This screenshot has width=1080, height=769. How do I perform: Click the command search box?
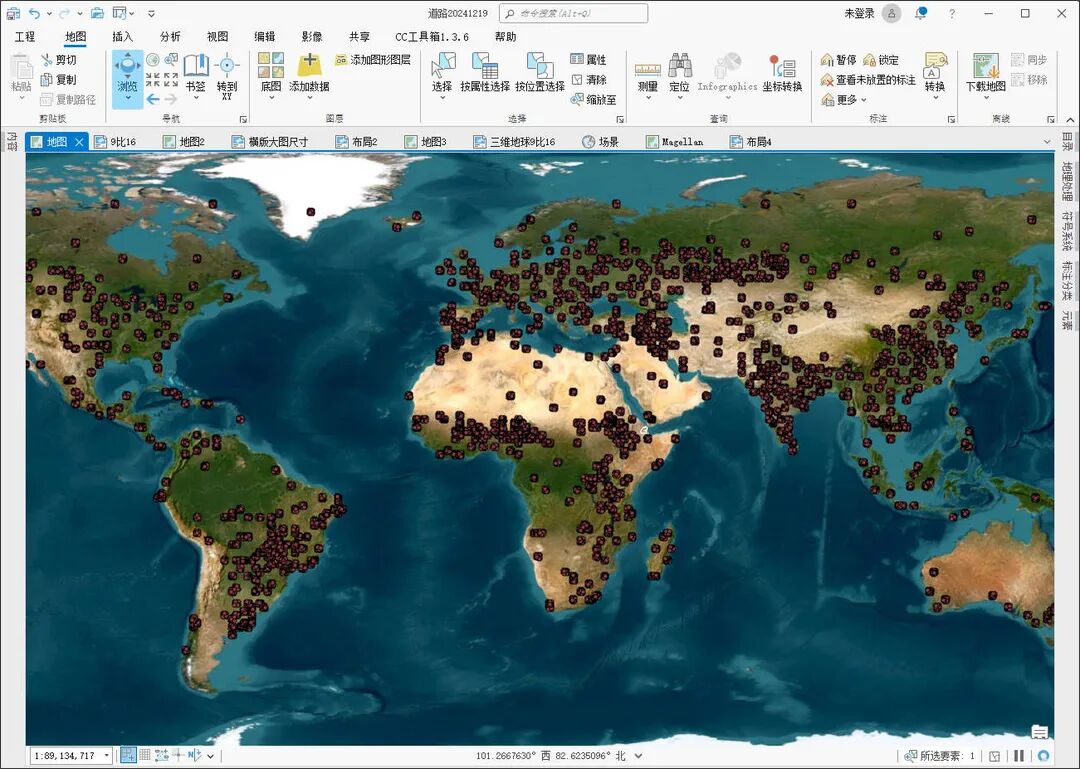coord(573,13)
